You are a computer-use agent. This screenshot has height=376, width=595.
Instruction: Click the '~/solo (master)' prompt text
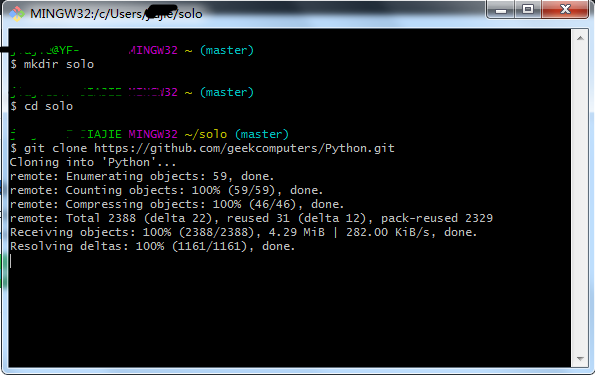click(236, 134)
